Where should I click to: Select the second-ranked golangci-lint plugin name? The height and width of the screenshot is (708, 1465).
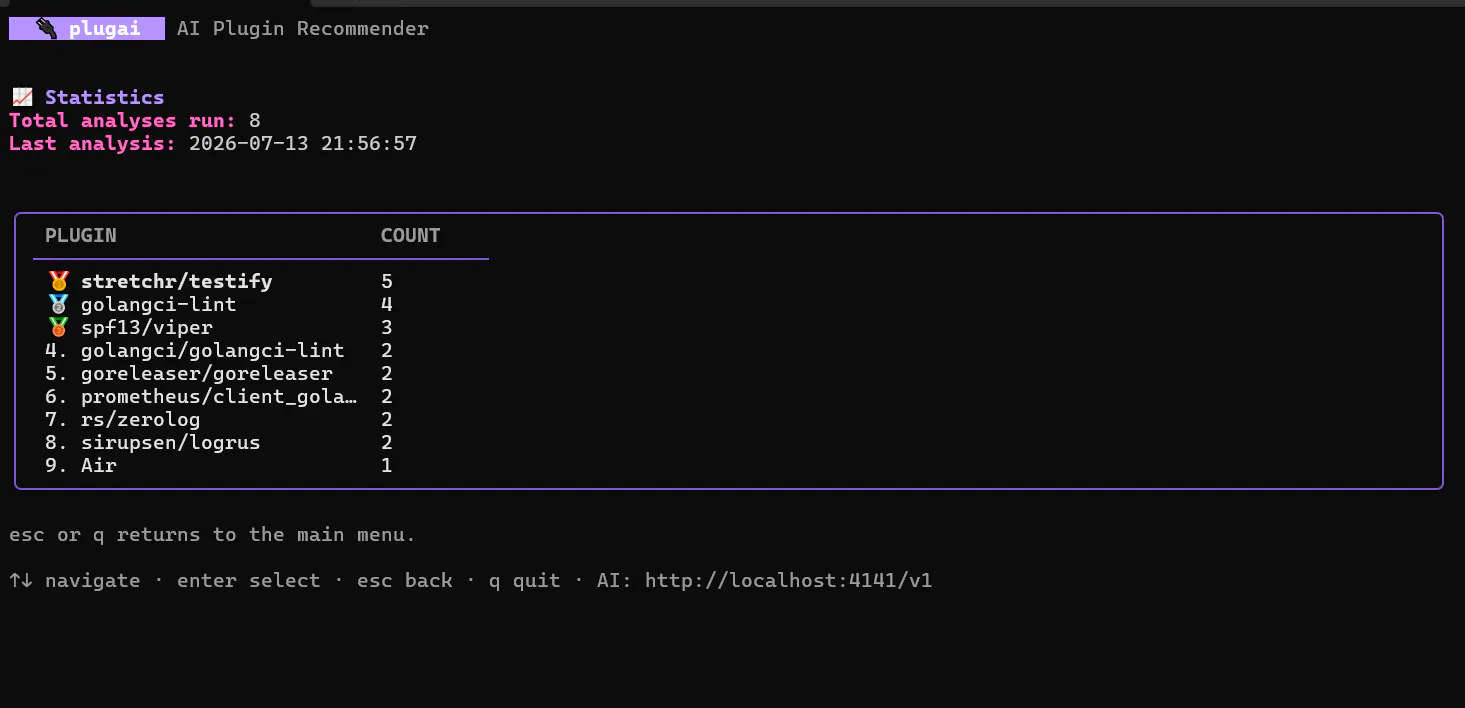[159, 304]
